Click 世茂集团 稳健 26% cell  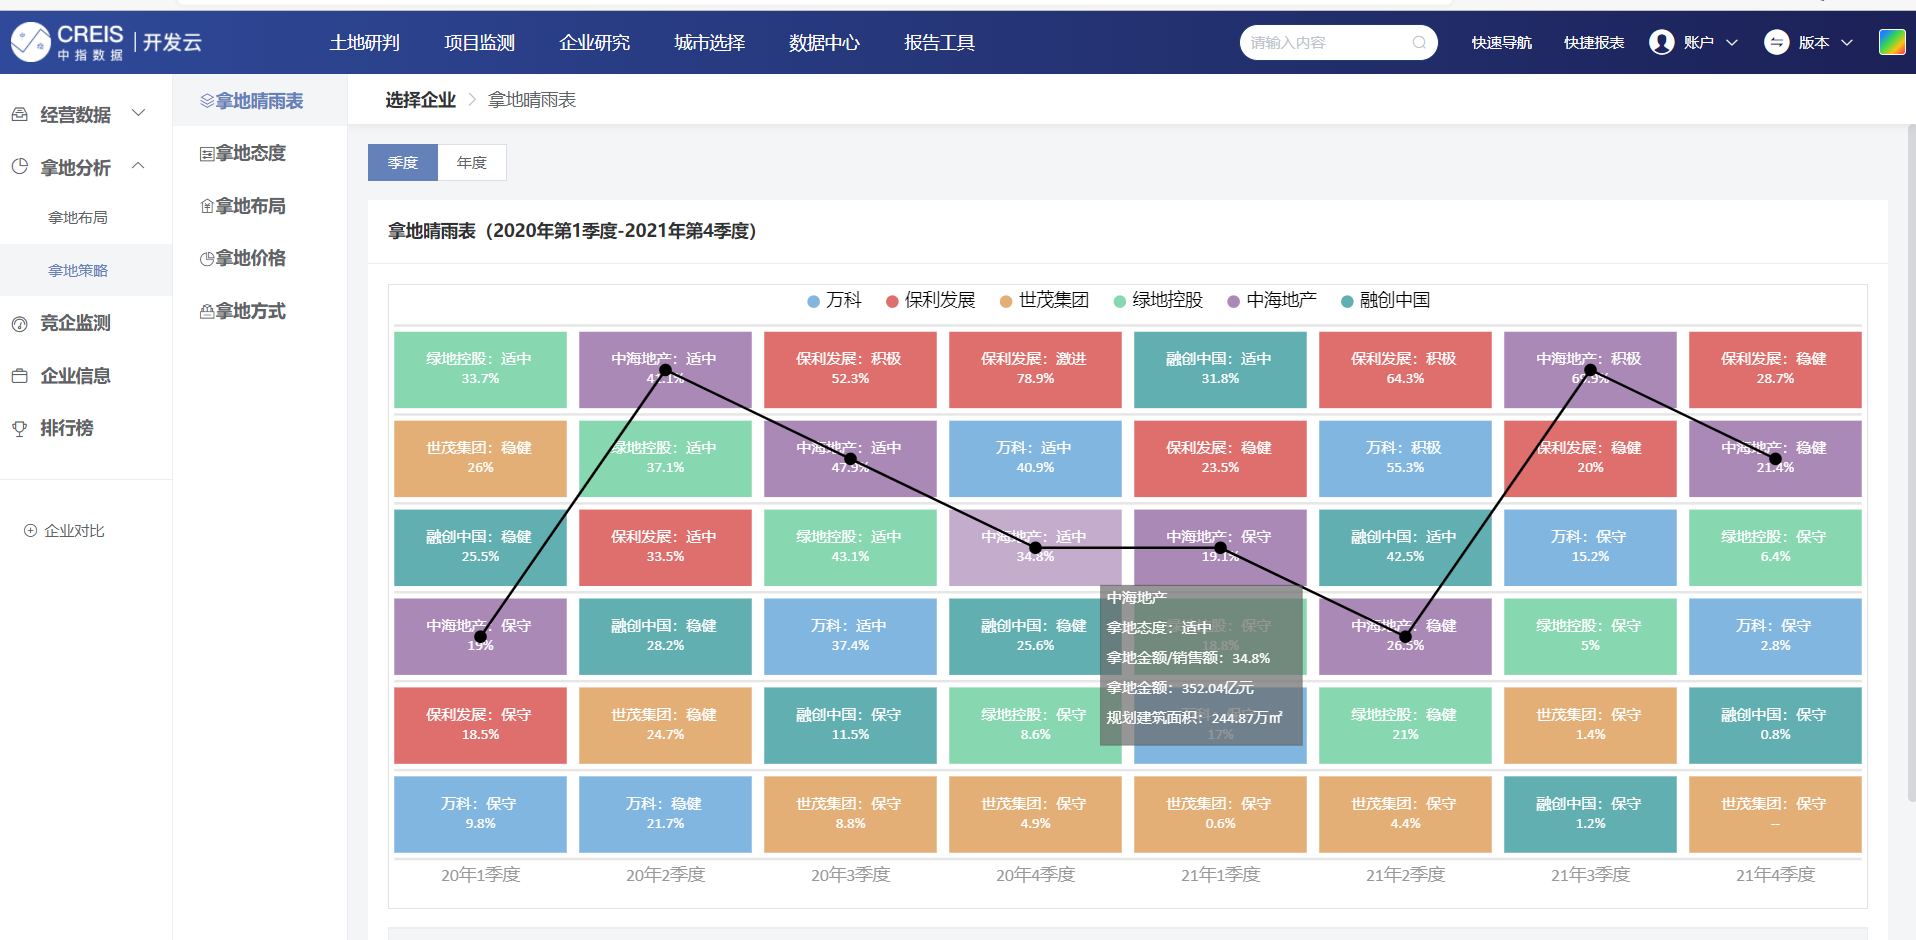click(480, 458)
